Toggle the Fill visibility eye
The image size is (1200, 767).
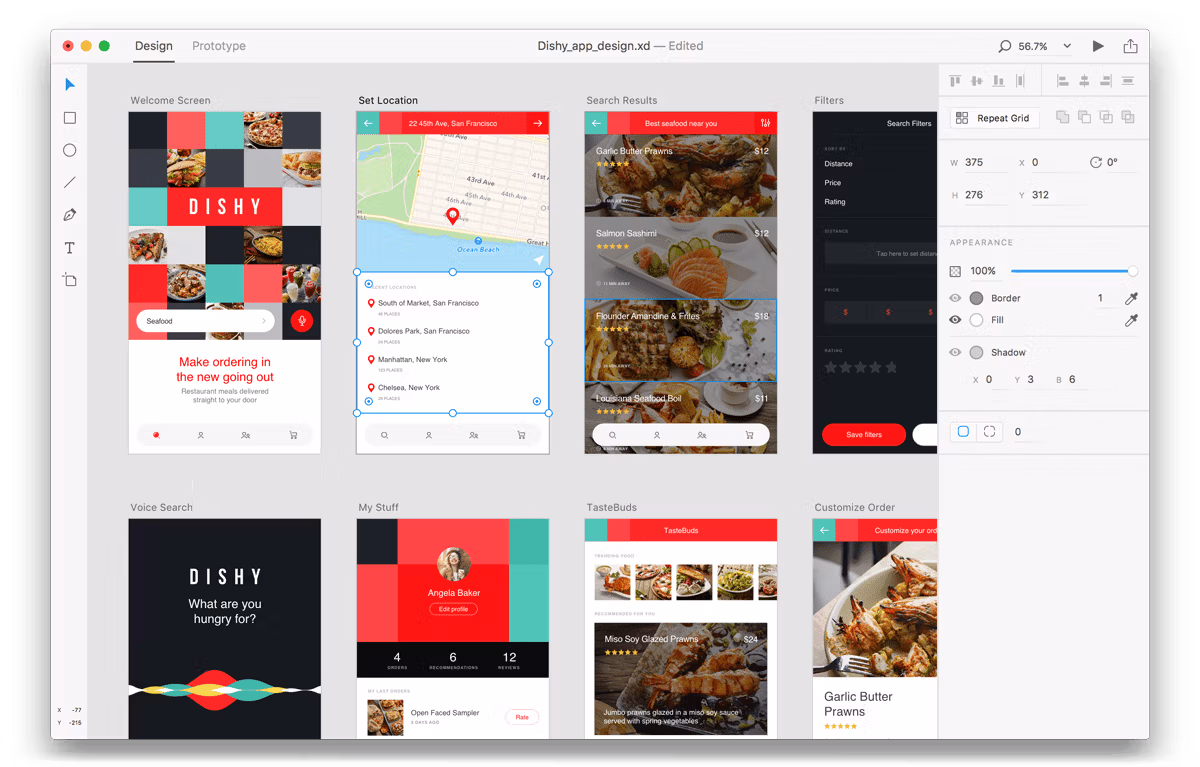[x=955, y=320]
